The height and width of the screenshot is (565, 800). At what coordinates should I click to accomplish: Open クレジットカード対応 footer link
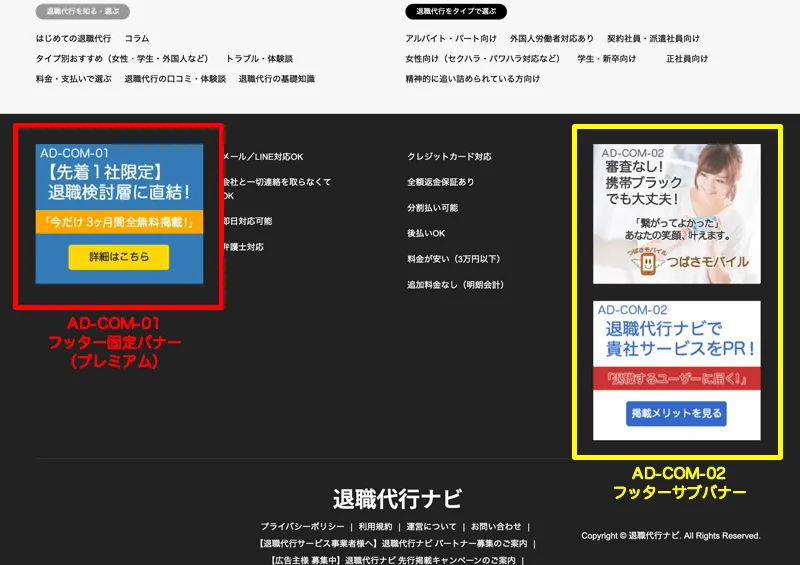tap(449, 157)
